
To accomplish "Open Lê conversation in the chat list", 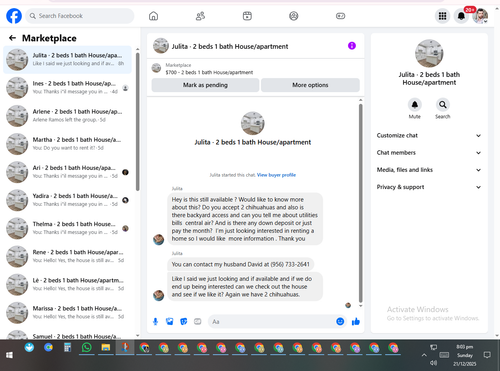I will point(67,285).
